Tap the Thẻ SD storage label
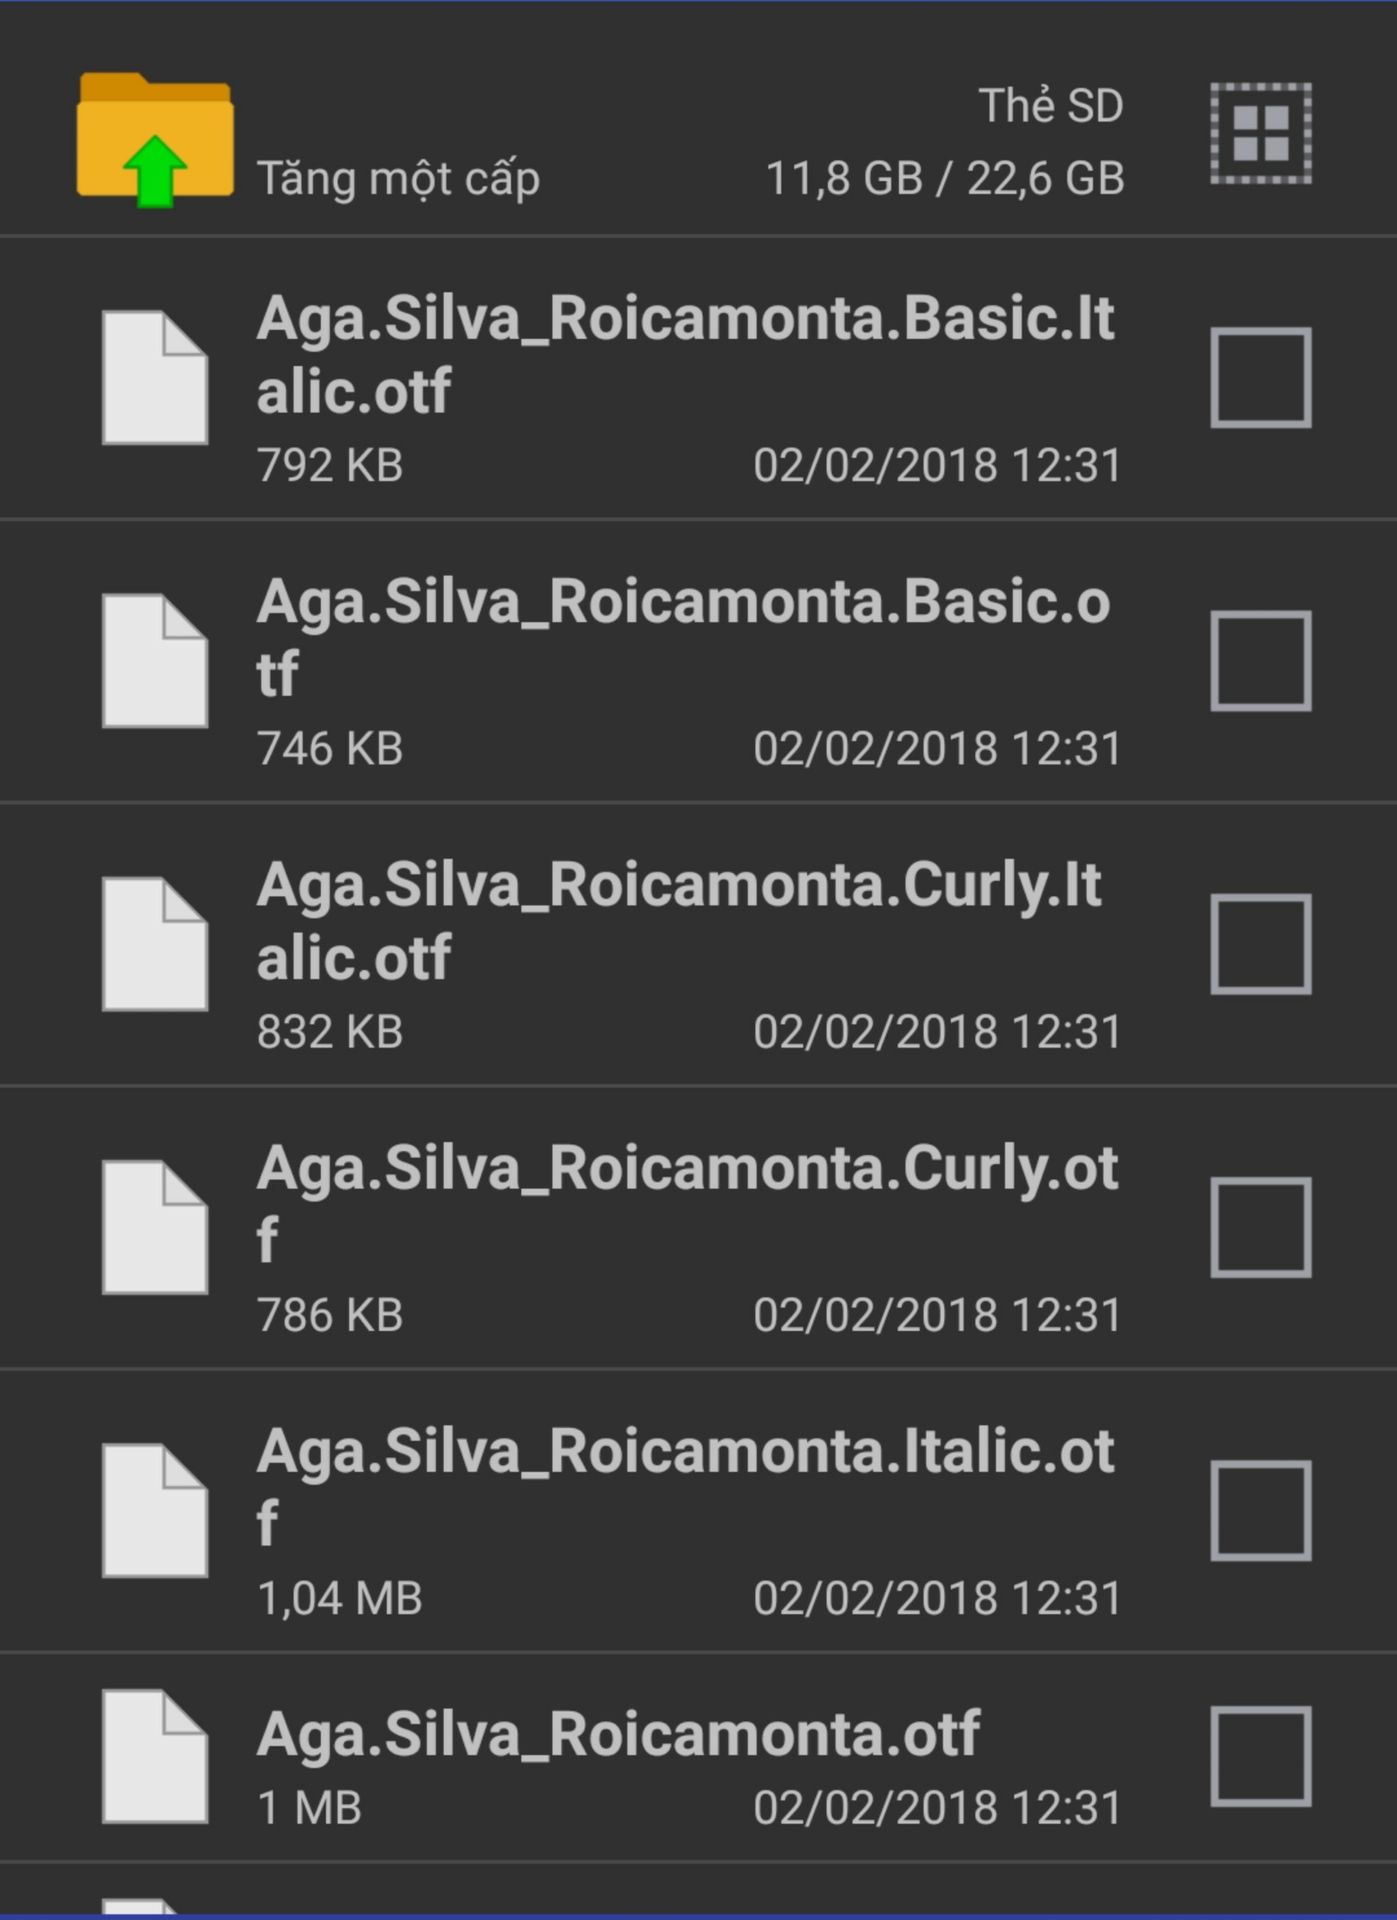The height and width of the screenshot is (1920, 1397). pos(1051,105)
